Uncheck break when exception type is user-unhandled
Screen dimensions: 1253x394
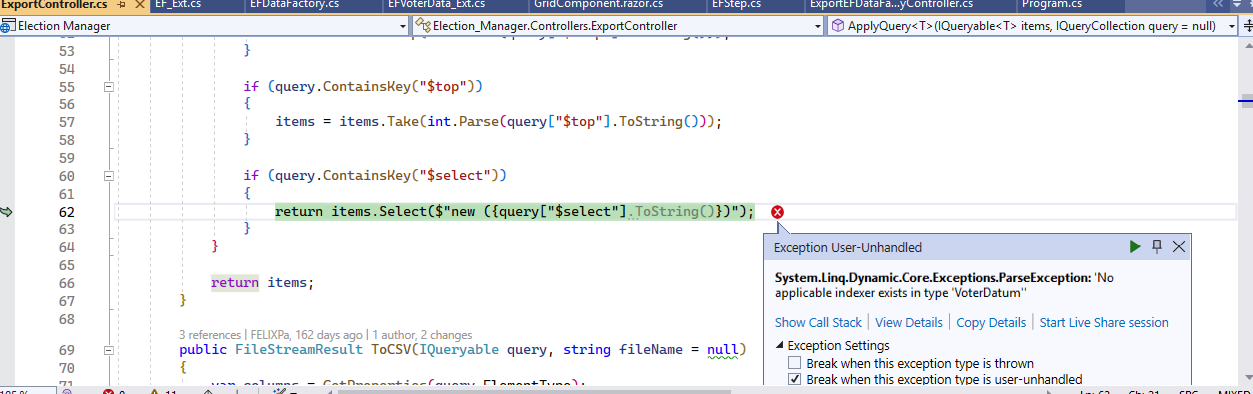[x=794, y=379]
